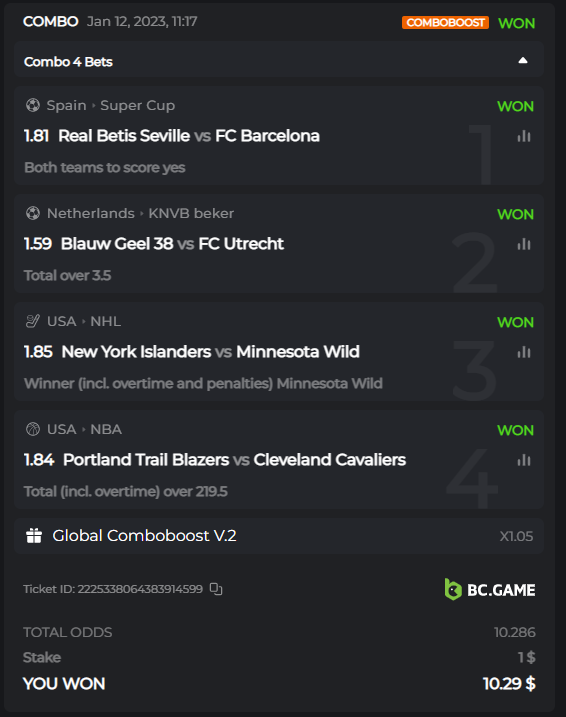Open the BC.GAME logo link
The width and height of the screenshot is (566, 717).
490,589
